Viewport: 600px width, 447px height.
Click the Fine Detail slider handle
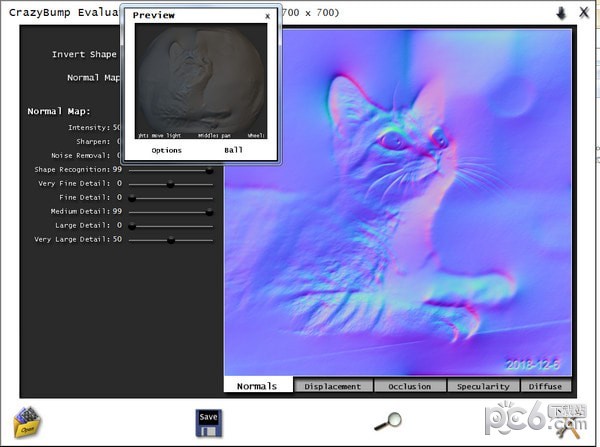132,198
